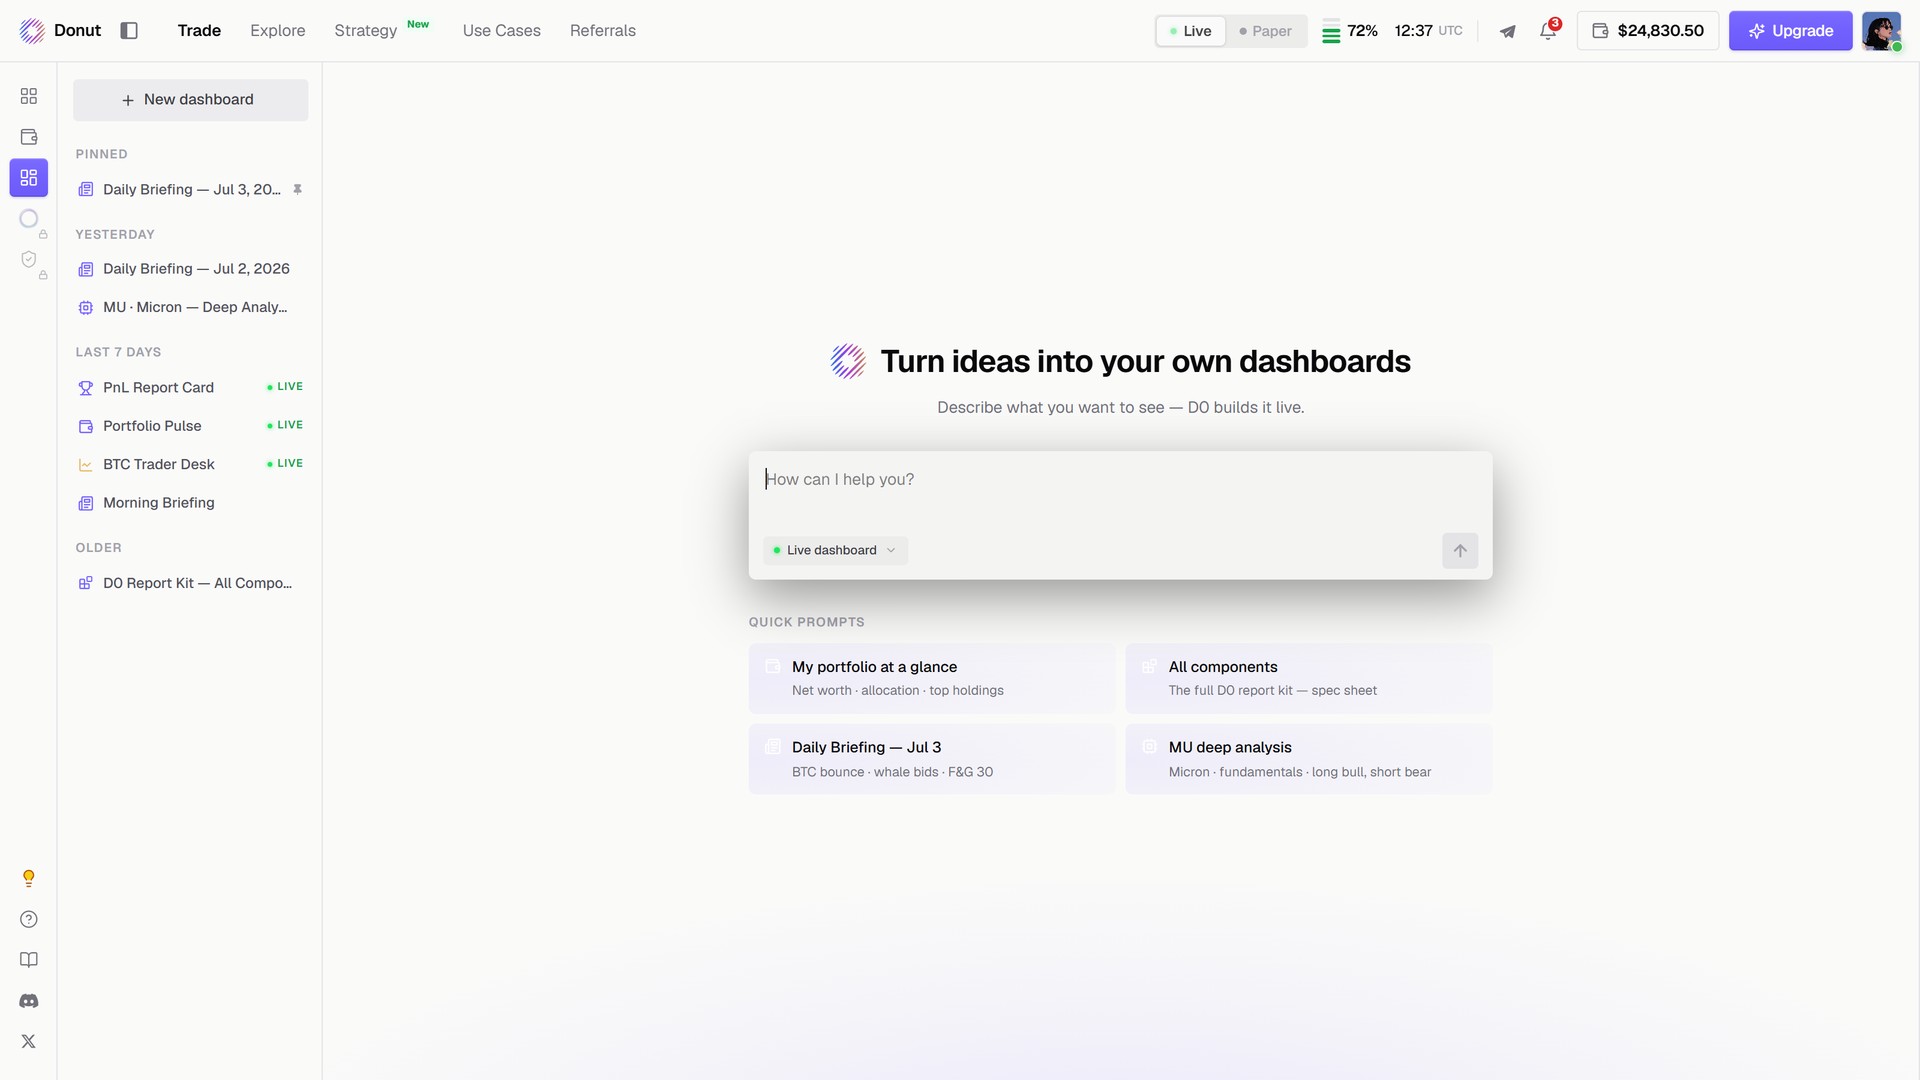
Task: Open the Use Cases tab
Action: [502, 31]
